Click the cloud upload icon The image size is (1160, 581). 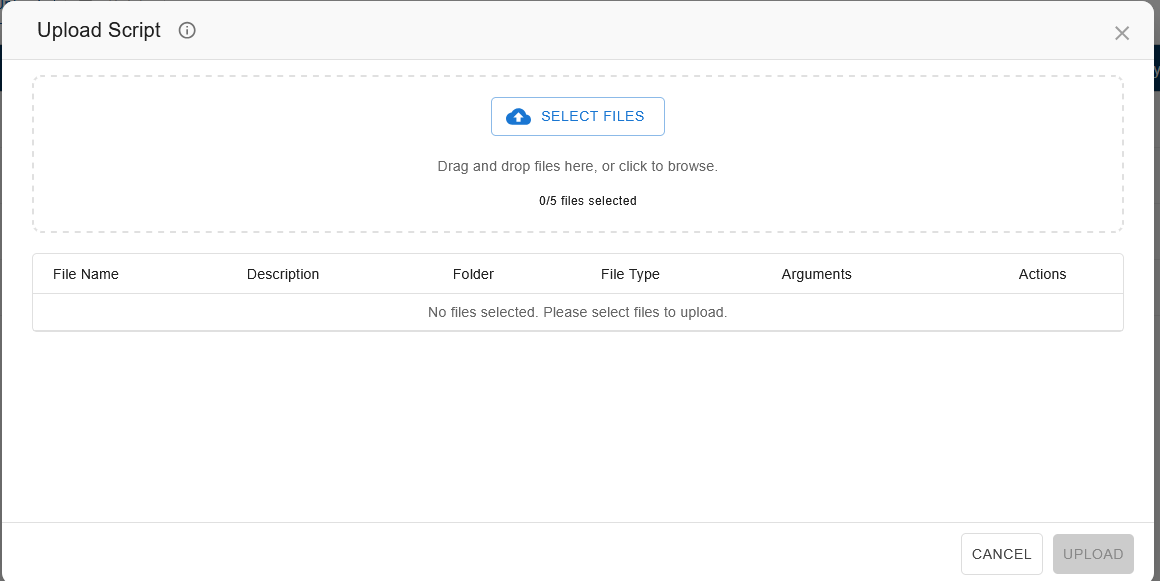518,116
